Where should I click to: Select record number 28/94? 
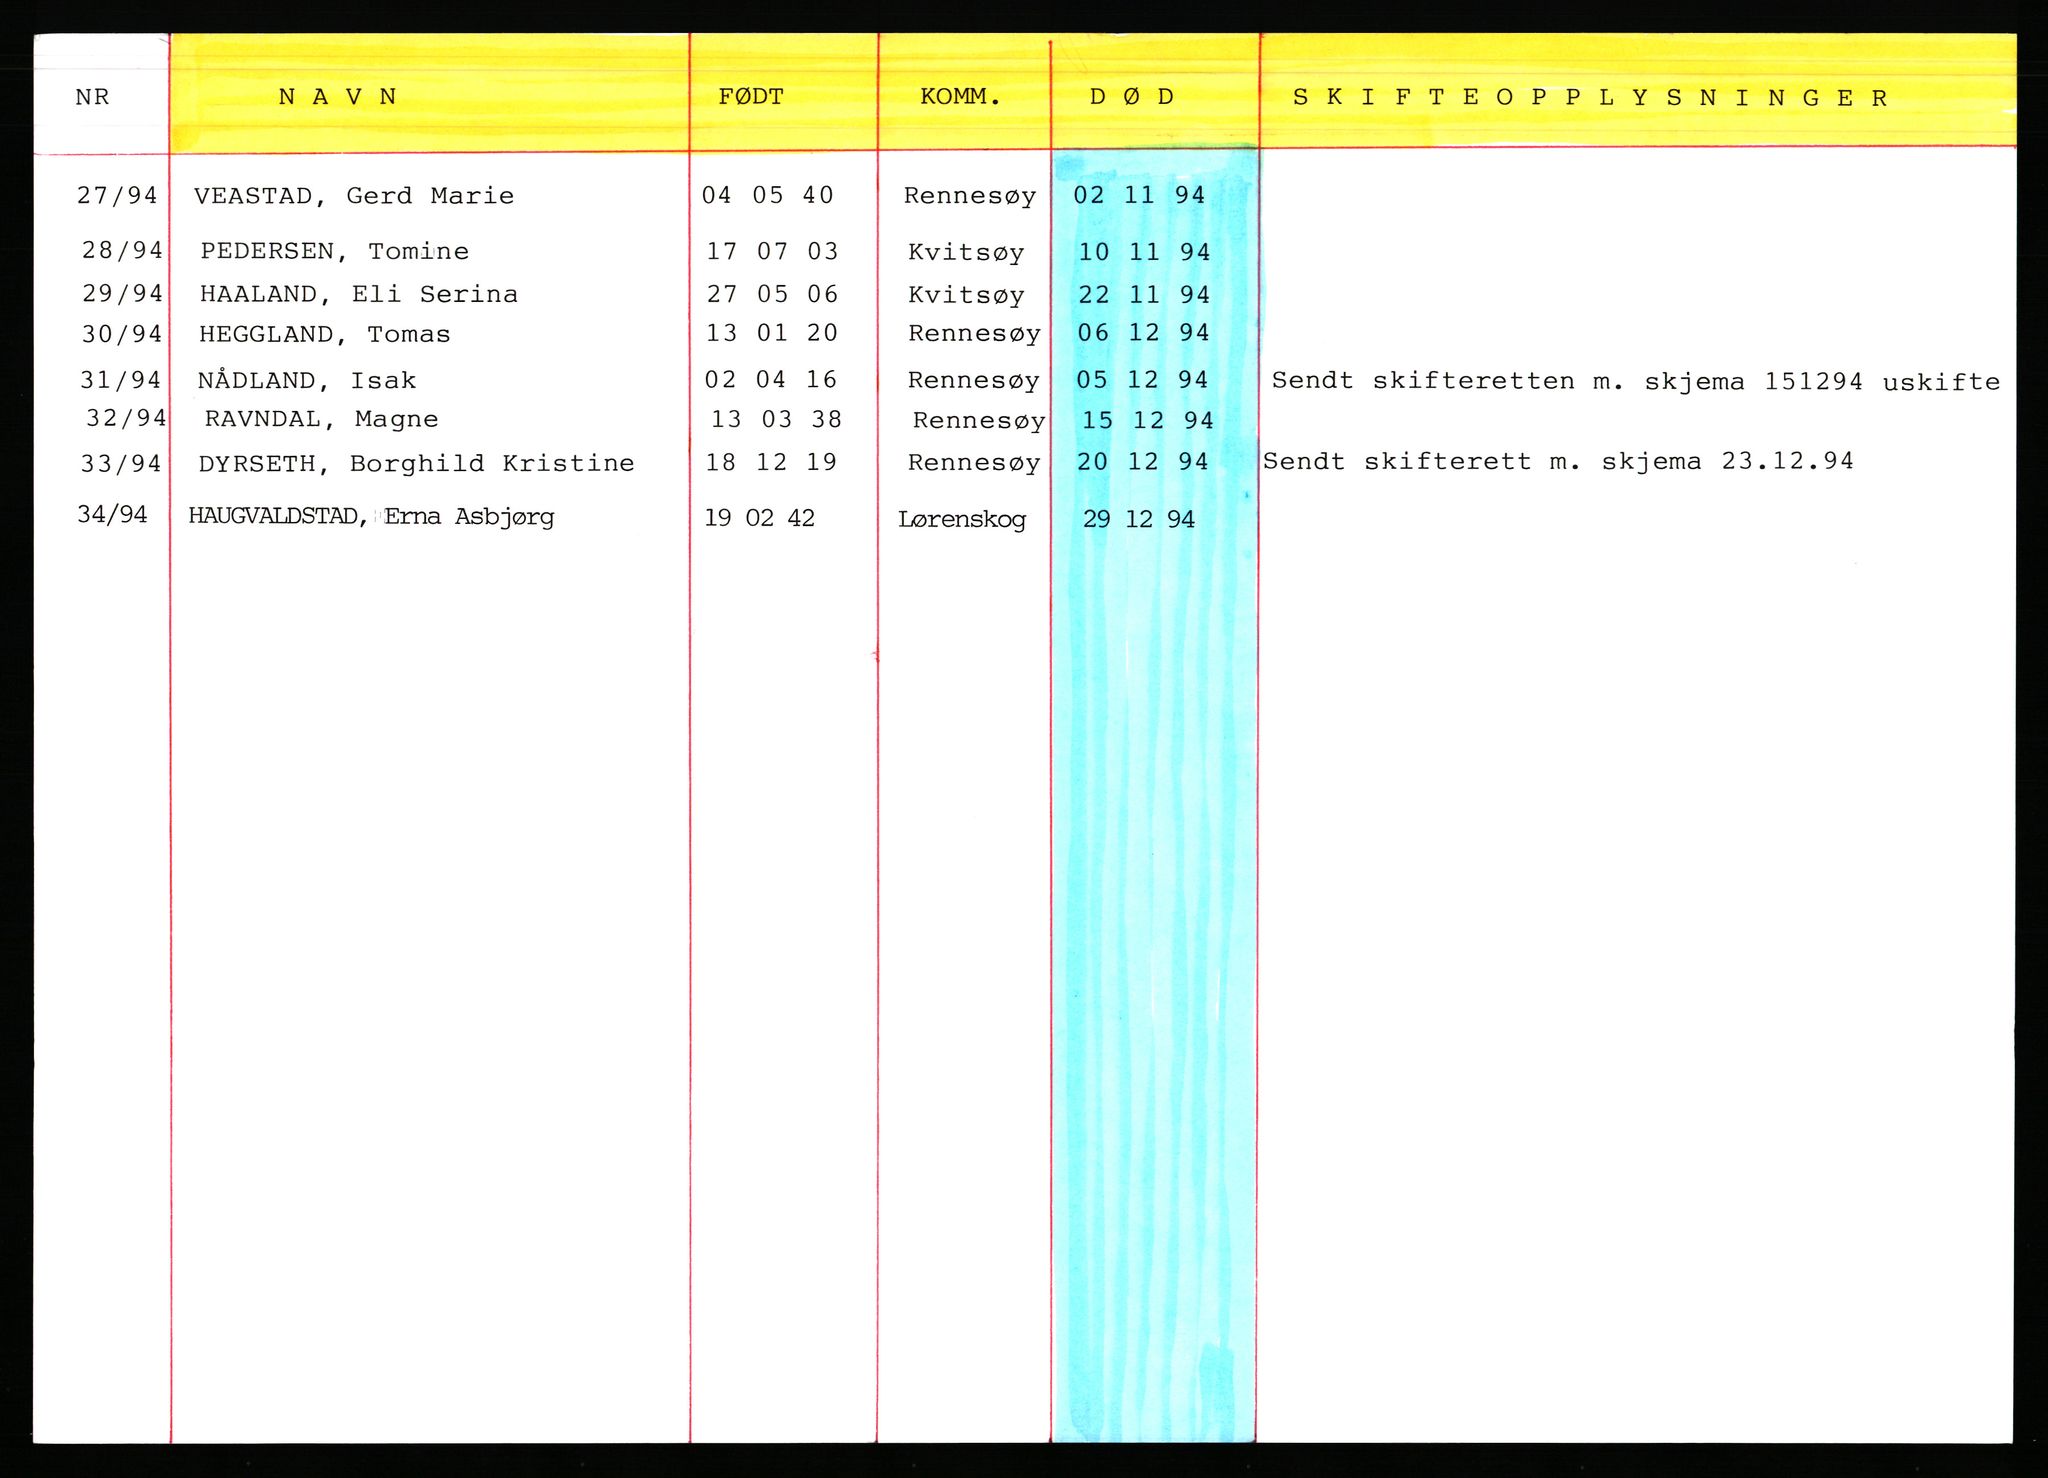122,250
